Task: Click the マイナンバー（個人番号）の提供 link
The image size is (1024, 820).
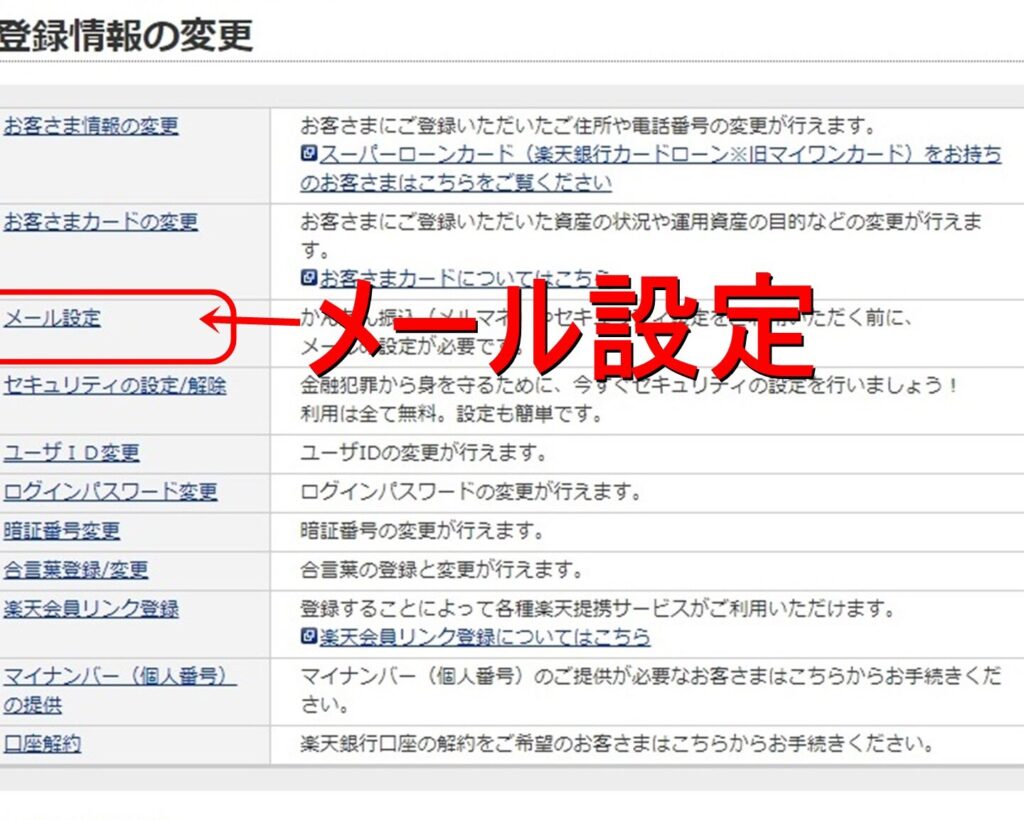Action: pos(118,677)
